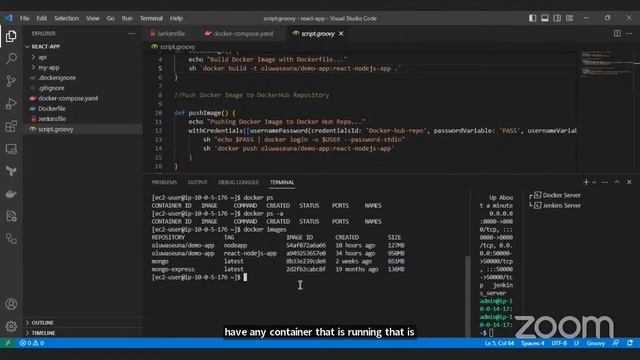The height and width of the screenshot is (360, 640).
Task: Click the feedback icon in status bar
Action: click(616, 343)
